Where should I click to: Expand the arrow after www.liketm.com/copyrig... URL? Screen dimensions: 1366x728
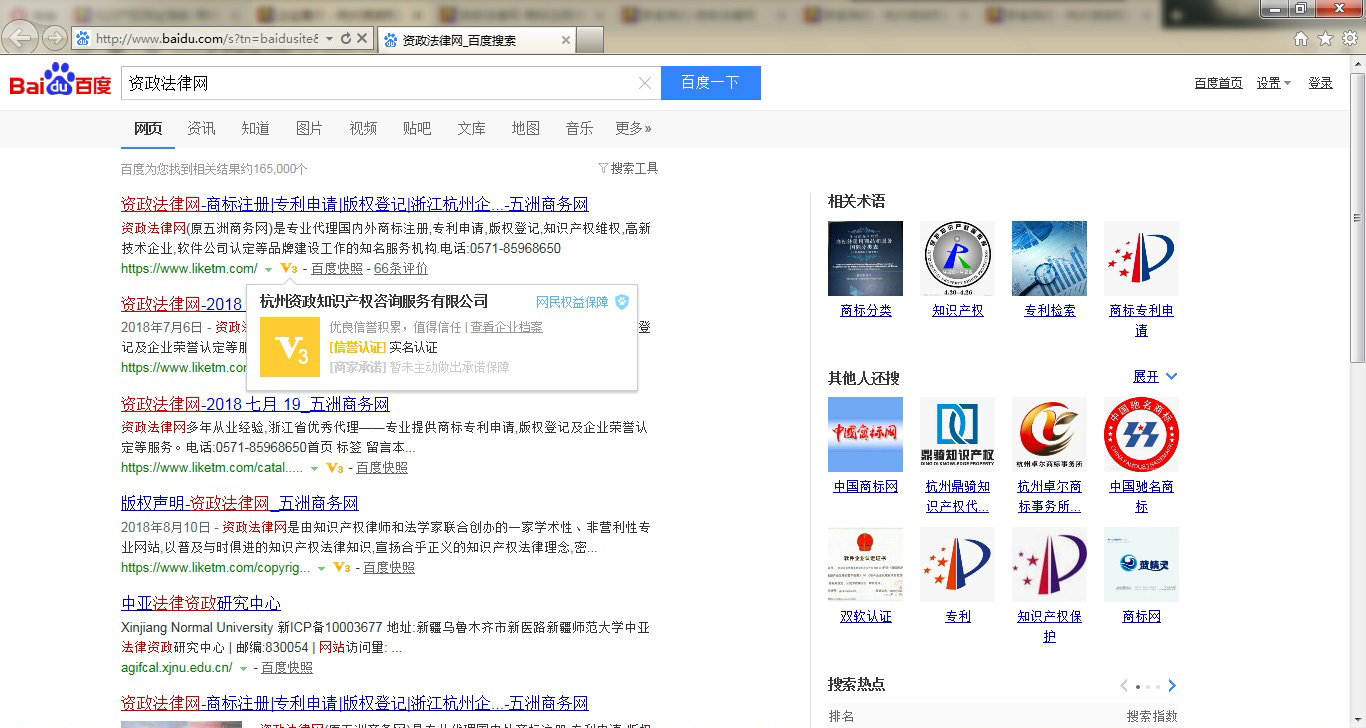point(321,568)
